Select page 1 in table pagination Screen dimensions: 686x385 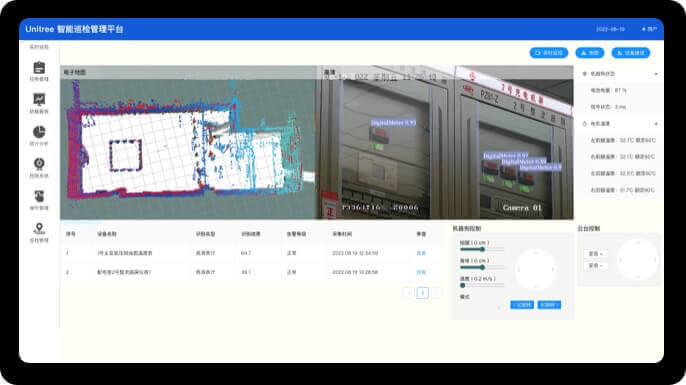coord(422,293)
